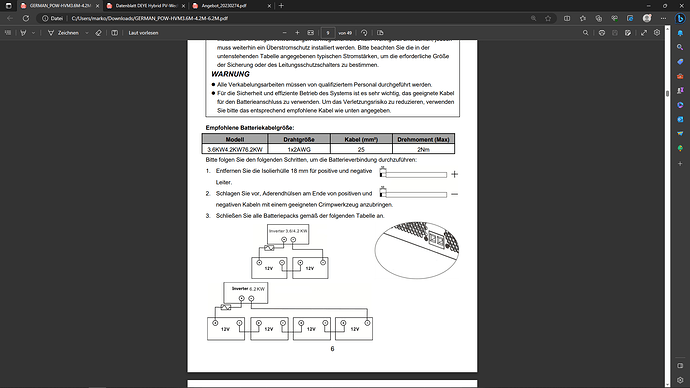Zoom out with the minus icon
The width and height of the screenshot is (690, 388).
tap(284, 33)
